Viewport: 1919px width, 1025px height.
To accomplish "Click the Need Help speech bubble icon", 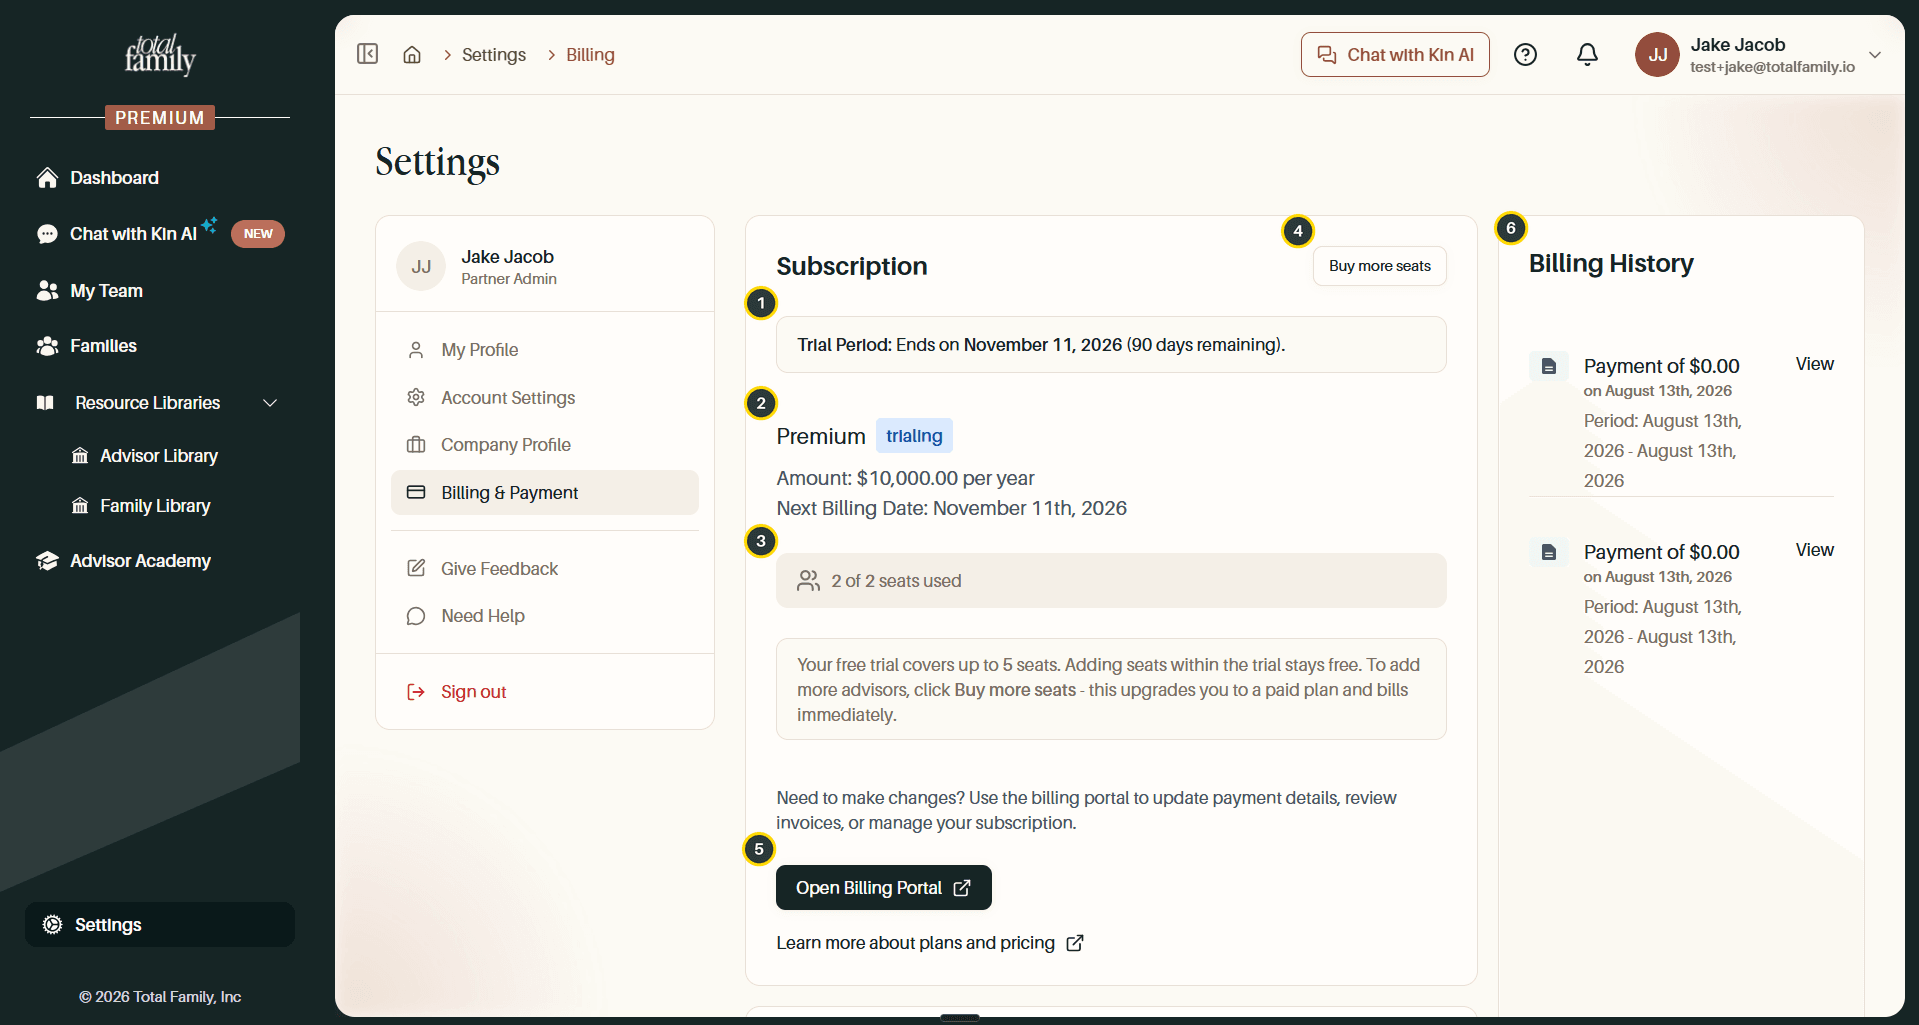I will click(x=416, y=616).
